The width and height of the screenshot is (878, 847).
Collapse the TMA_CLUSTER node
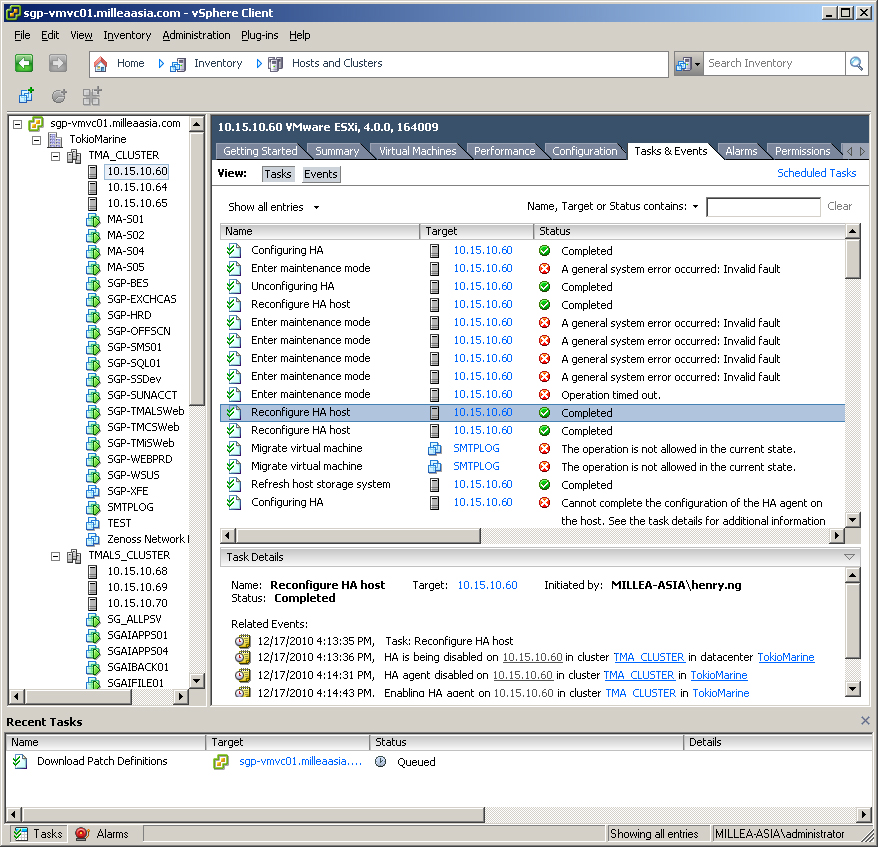[55, 156]
